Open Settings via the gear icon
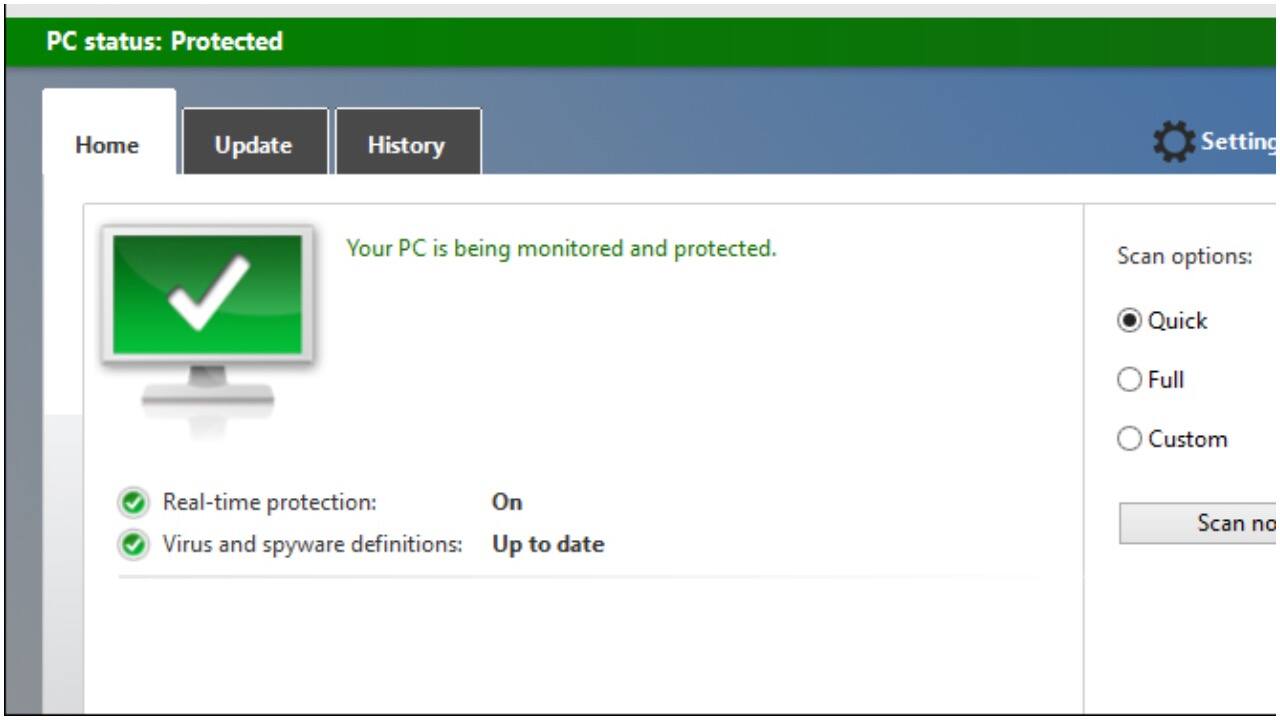The height and width of the screenshot is (720, 1280). point(1173,143)
